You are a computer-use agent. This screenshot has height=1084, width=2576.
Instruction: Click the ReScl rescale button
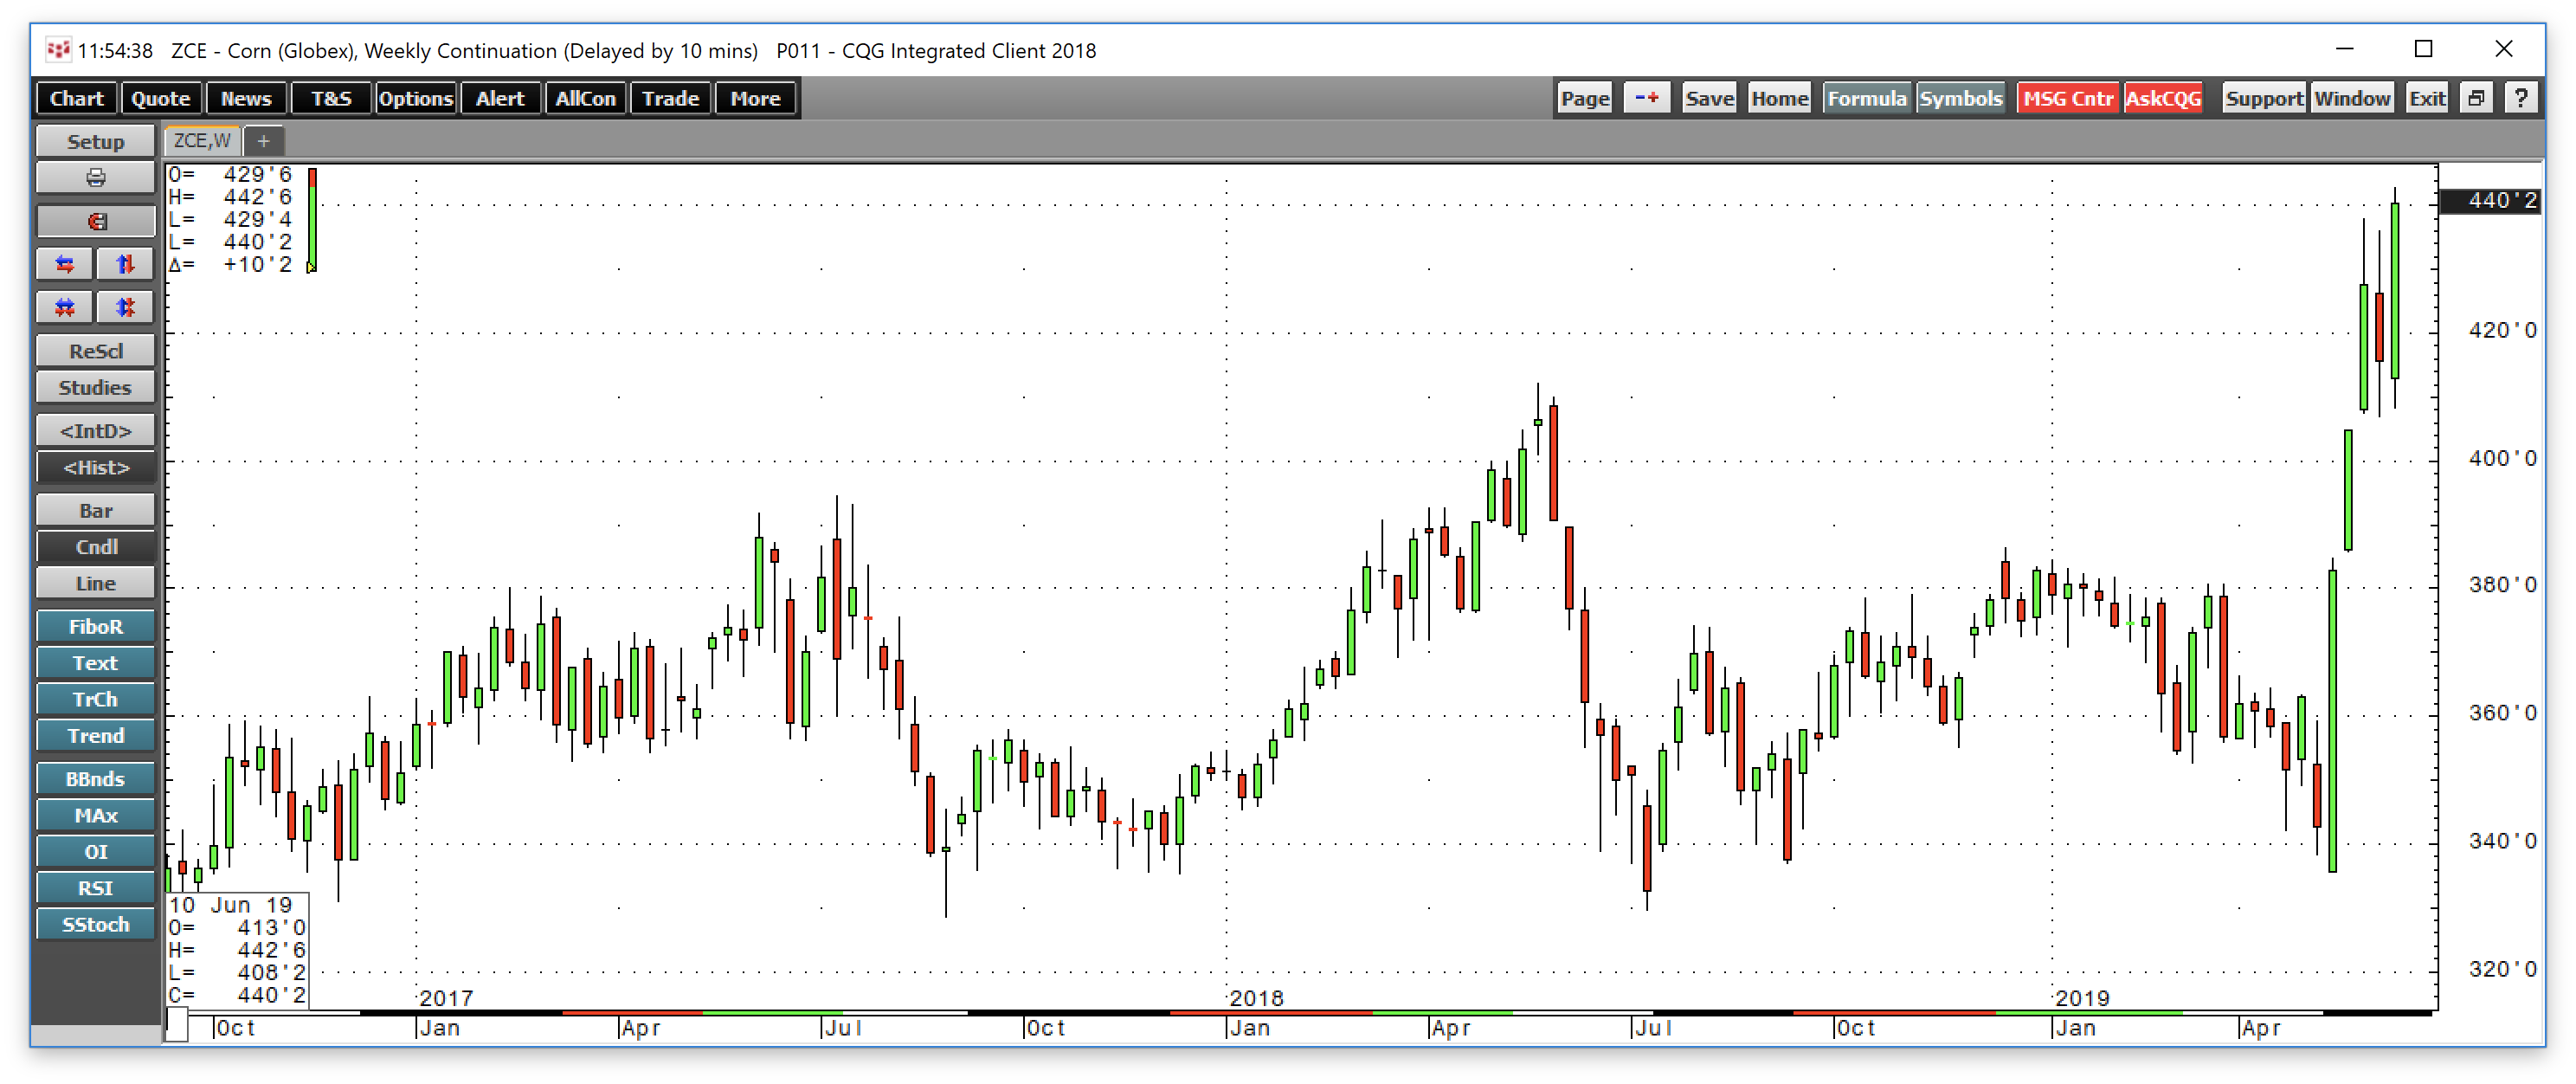(x=95, y=351)
